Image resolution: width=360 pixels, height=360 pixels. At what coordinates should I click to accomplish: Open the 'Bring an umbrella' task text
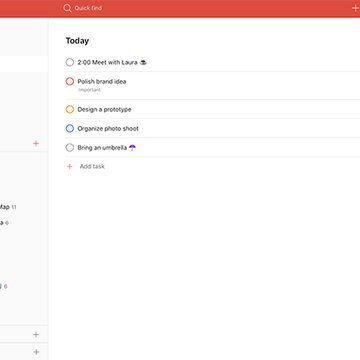(107, 148)
